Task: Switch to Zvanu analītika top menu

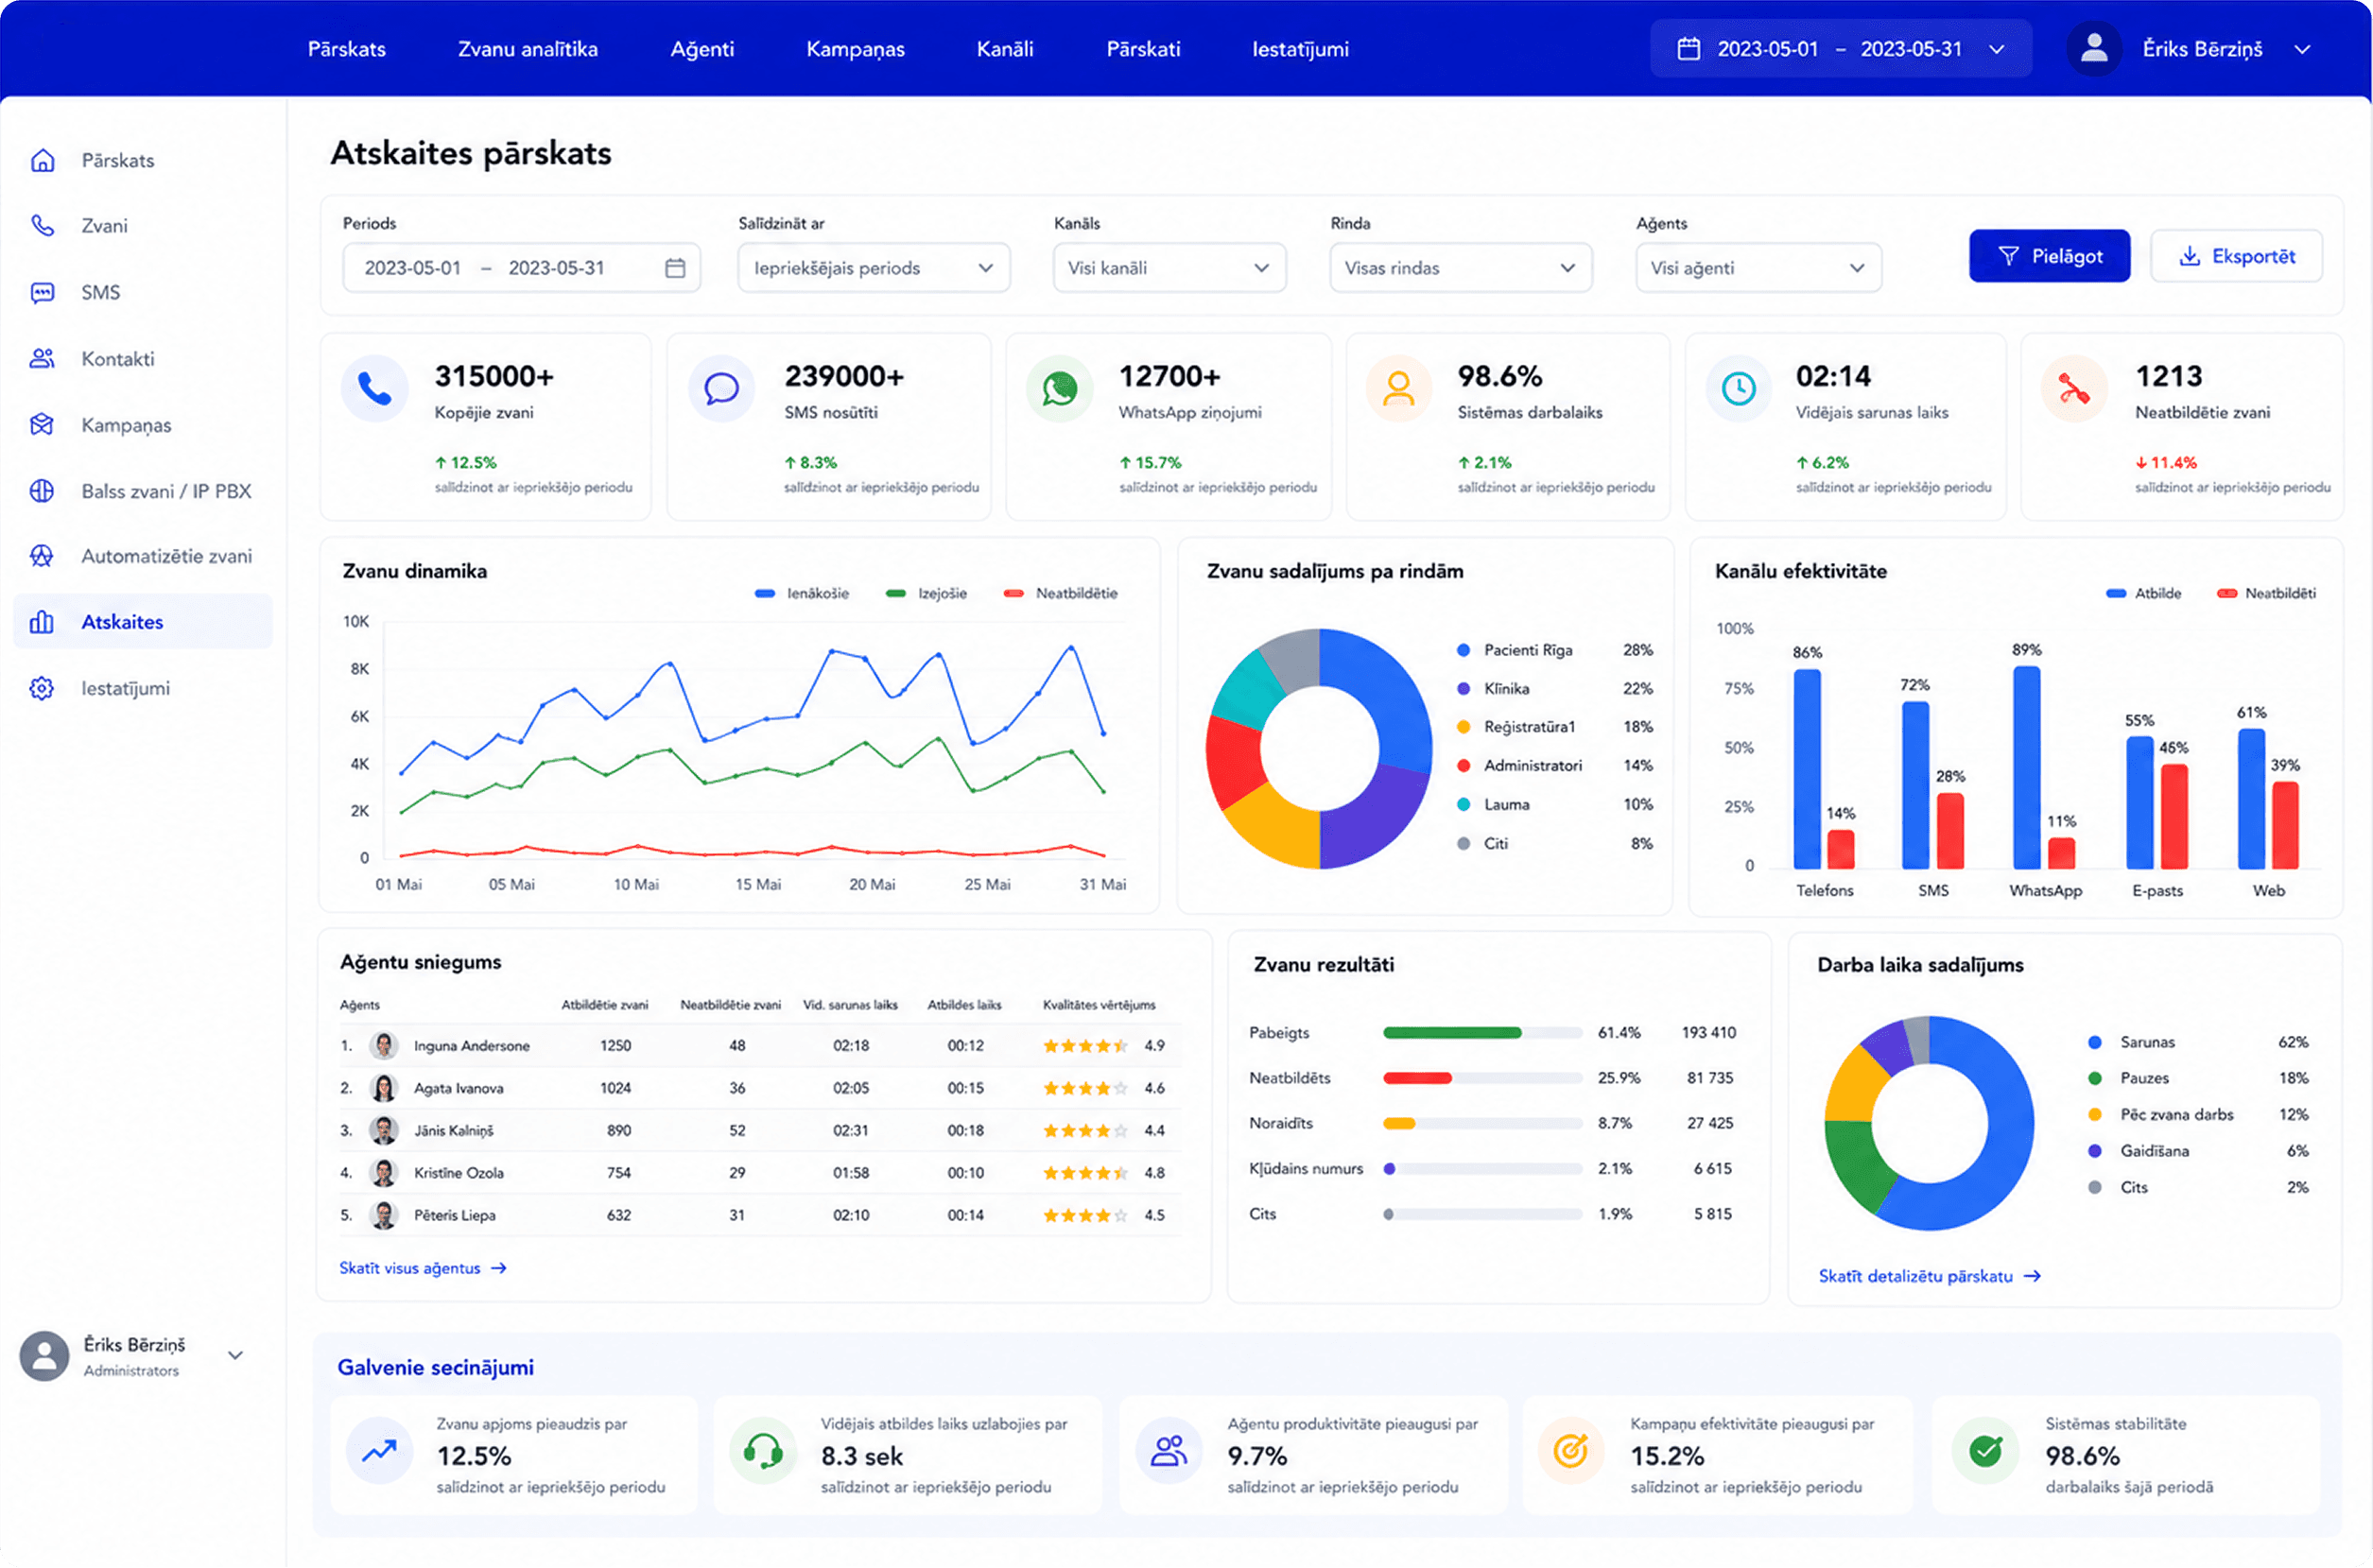Action: pos(527,49)
